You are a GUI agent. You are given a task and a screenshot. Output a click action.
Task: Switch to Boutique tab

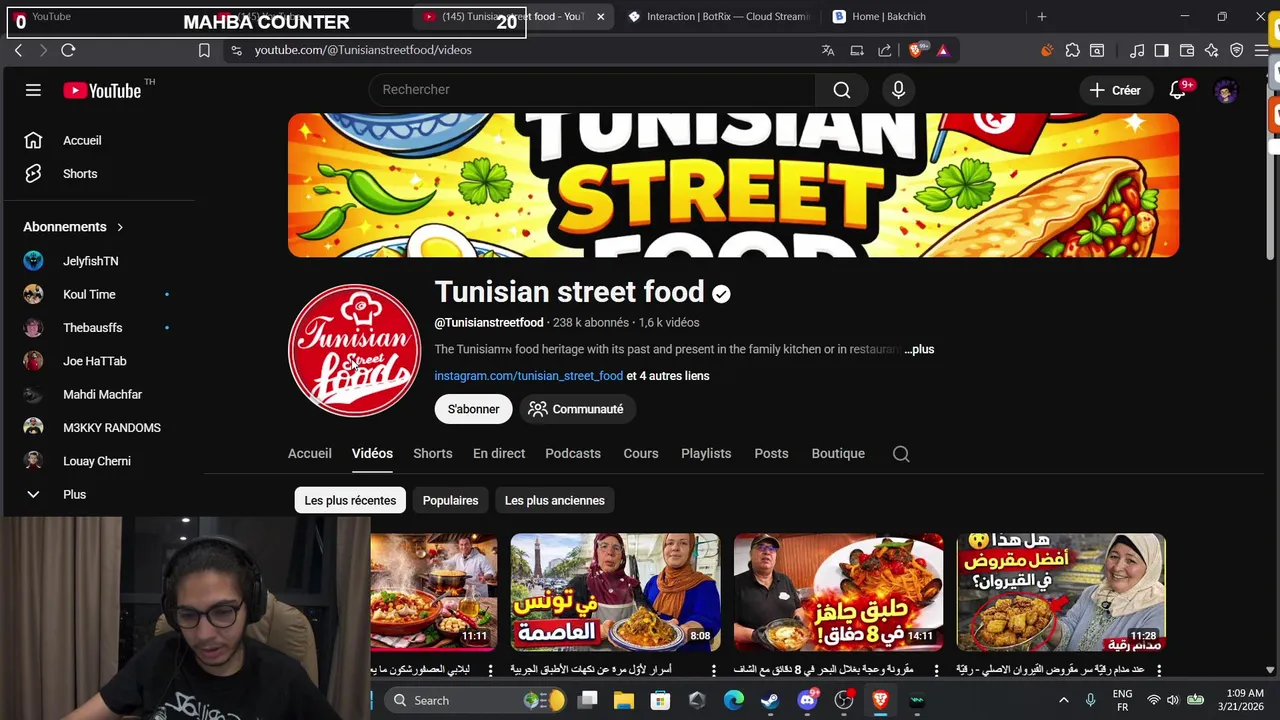pyautogui.click(x=838, y=453)
